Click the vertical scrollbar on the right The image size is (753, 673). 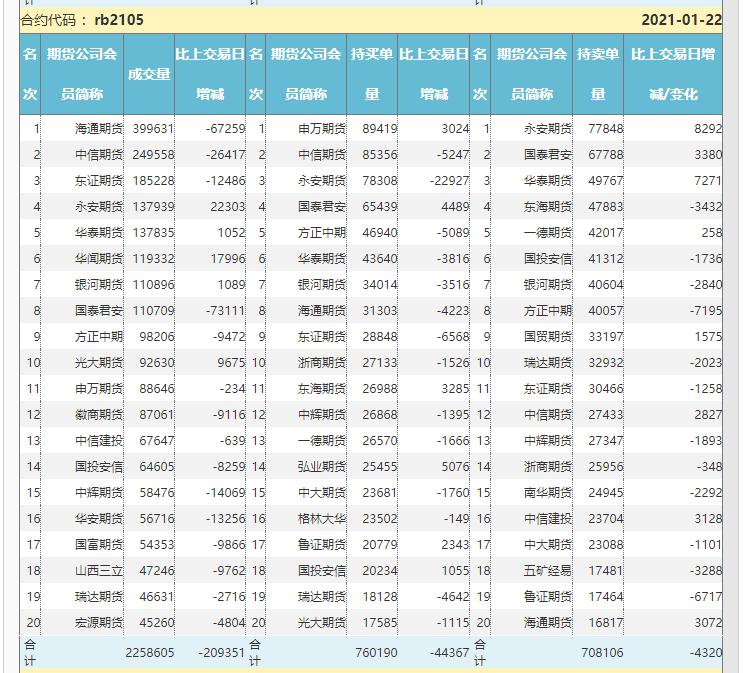tap(731, 336)
